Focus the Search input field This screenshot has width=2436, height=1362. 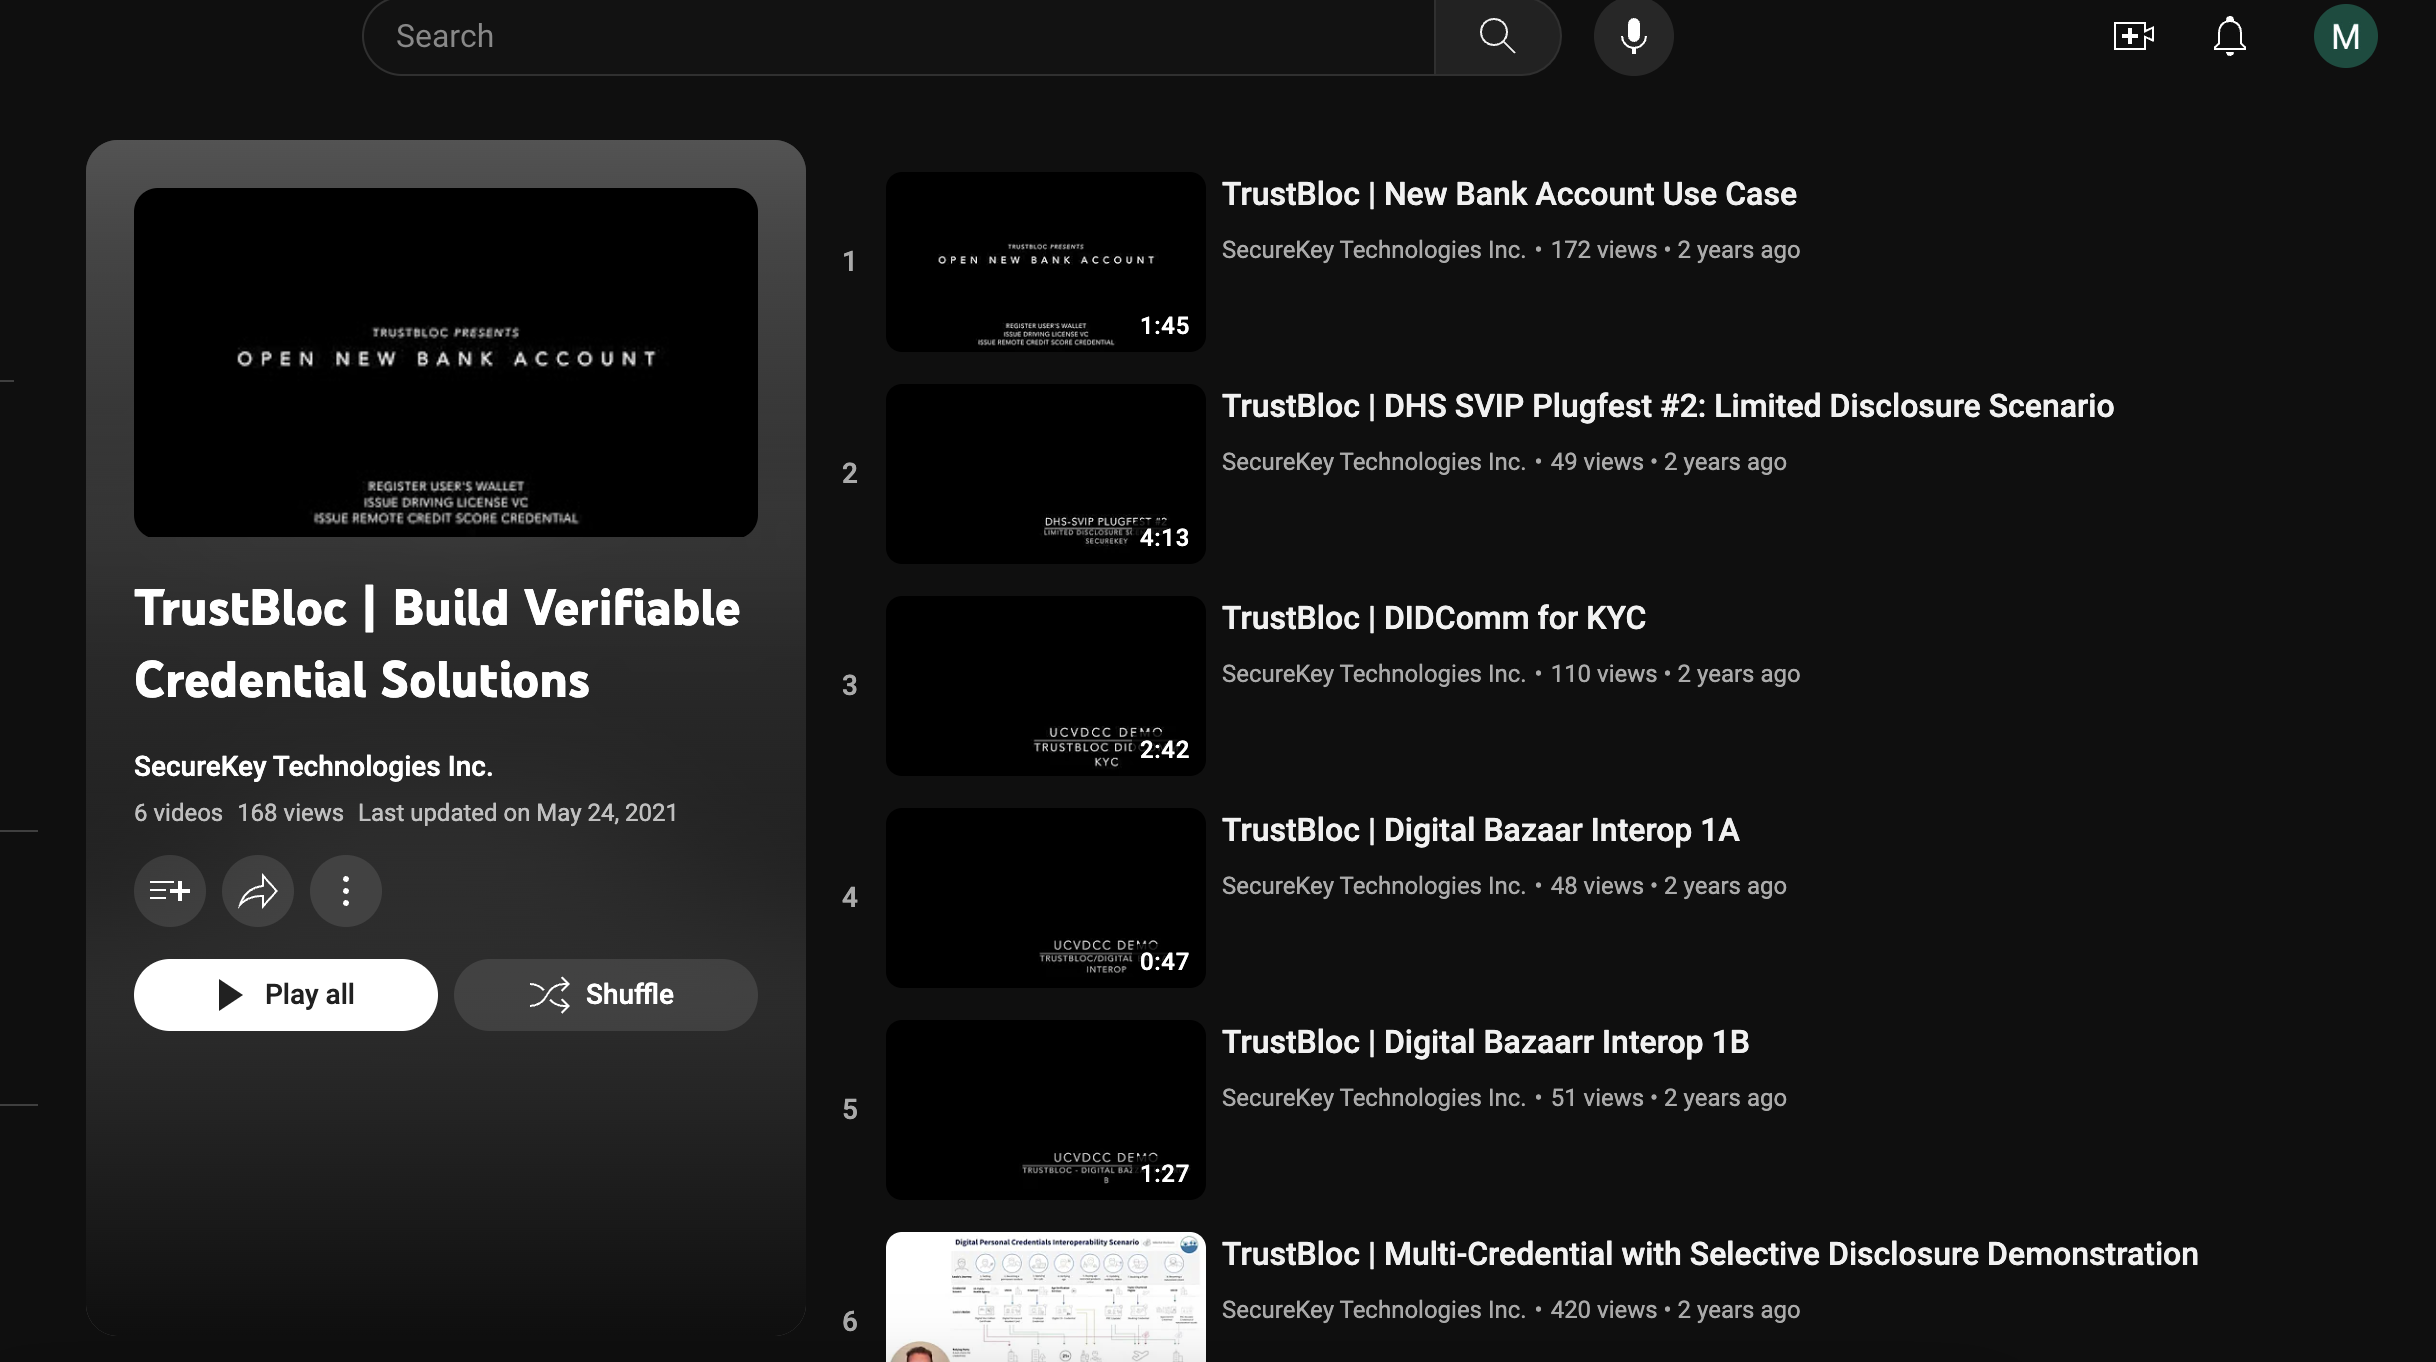898,37
